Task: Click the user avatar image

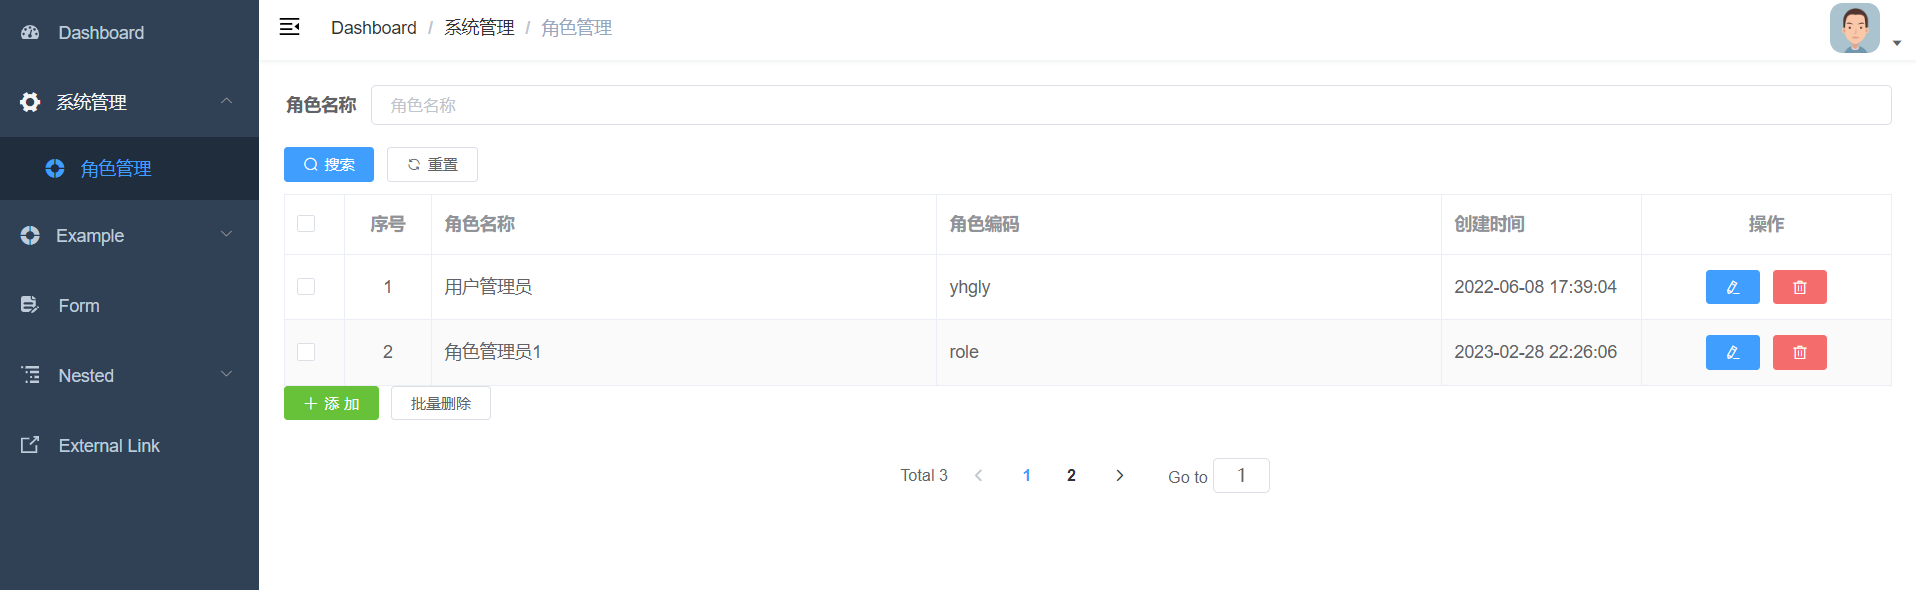Action: pyautogui.click(x=1854, y=28)
